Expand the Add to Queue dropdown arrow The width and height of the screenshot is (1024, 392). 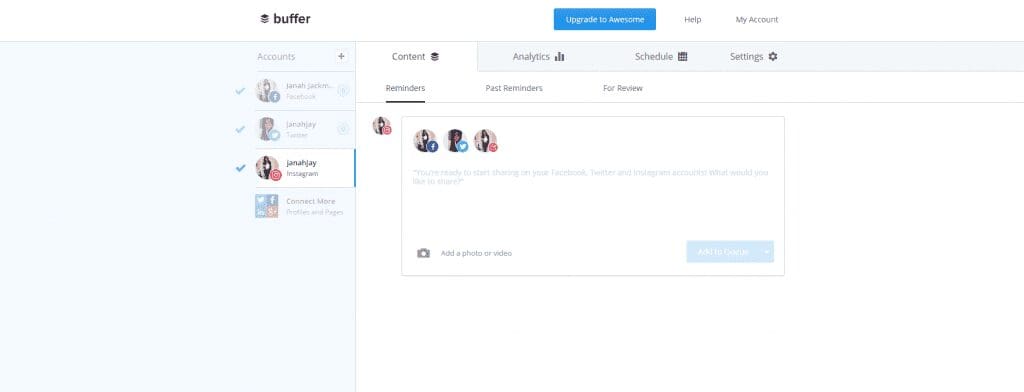point(767,252)
